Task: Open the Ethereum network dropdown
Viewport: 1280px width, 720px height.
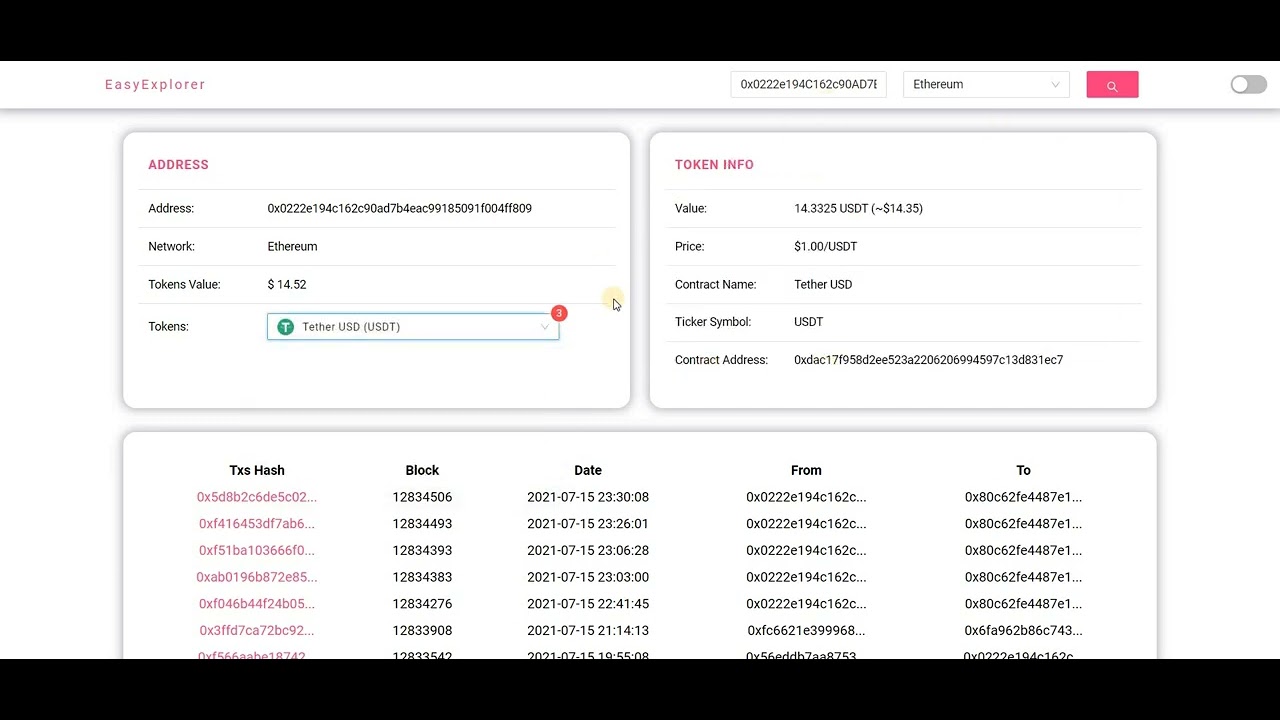Action: 986,85
